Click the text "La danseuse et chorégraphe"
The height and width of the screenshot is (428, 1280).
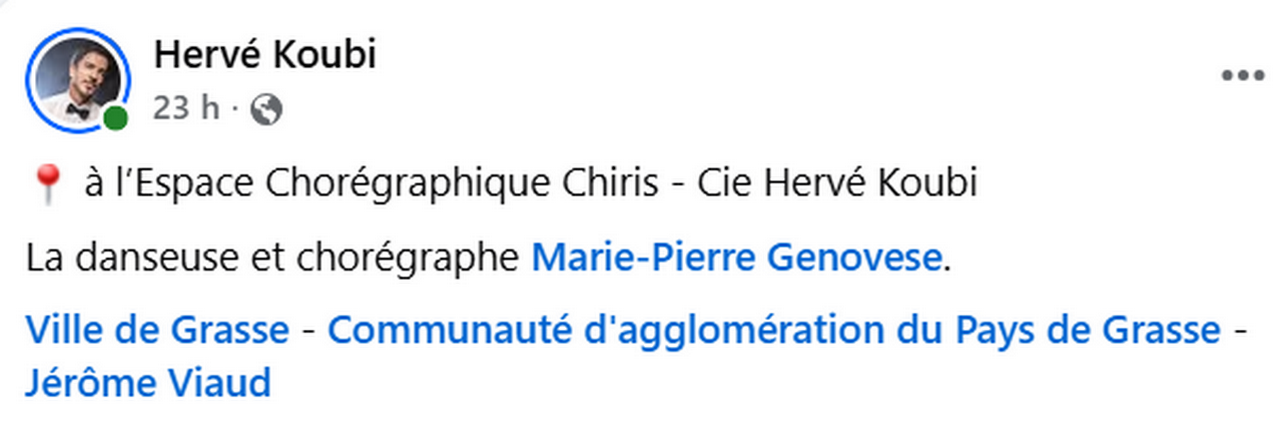(274, 258)
